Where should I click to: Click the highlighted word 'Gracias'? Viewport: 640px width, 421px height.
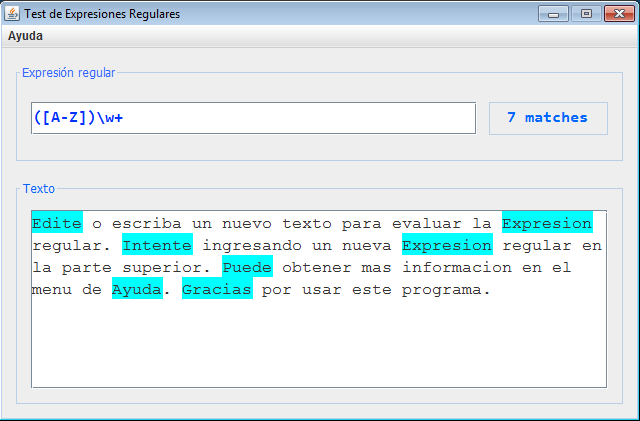[217, 289]
